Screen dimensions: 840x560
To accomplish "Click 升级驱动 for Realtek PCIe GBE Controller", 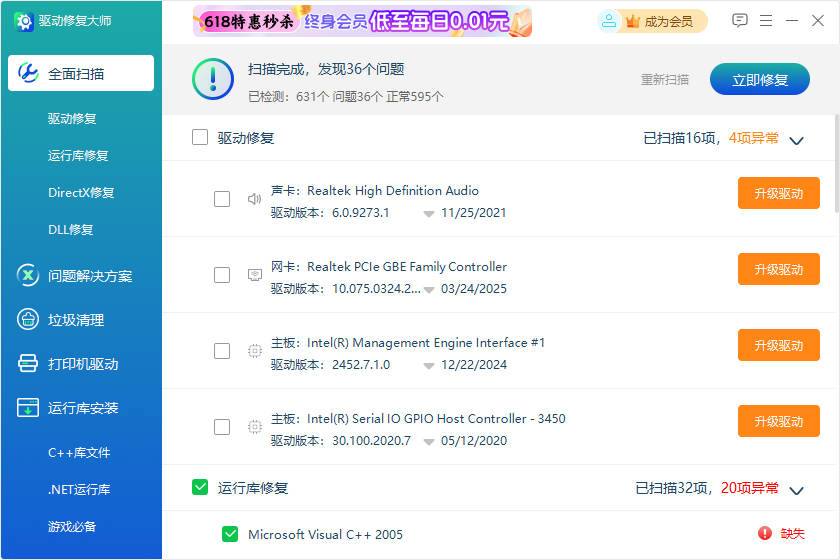I will tap(778, 269).
